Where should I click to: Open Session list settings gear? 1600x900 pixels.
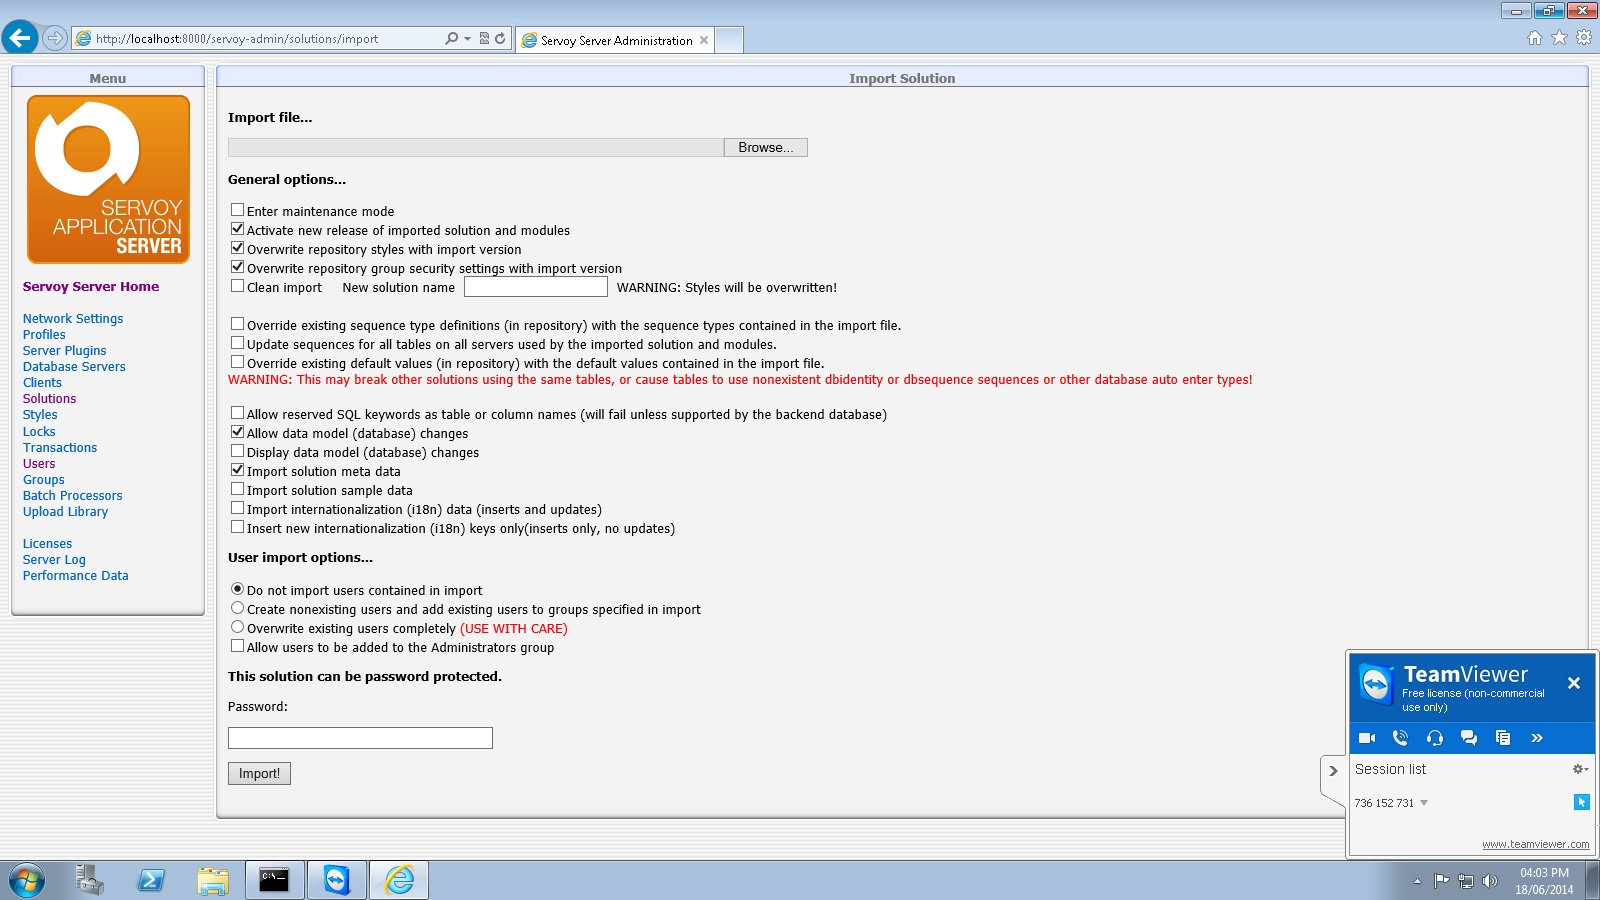tap(1580, 769)
